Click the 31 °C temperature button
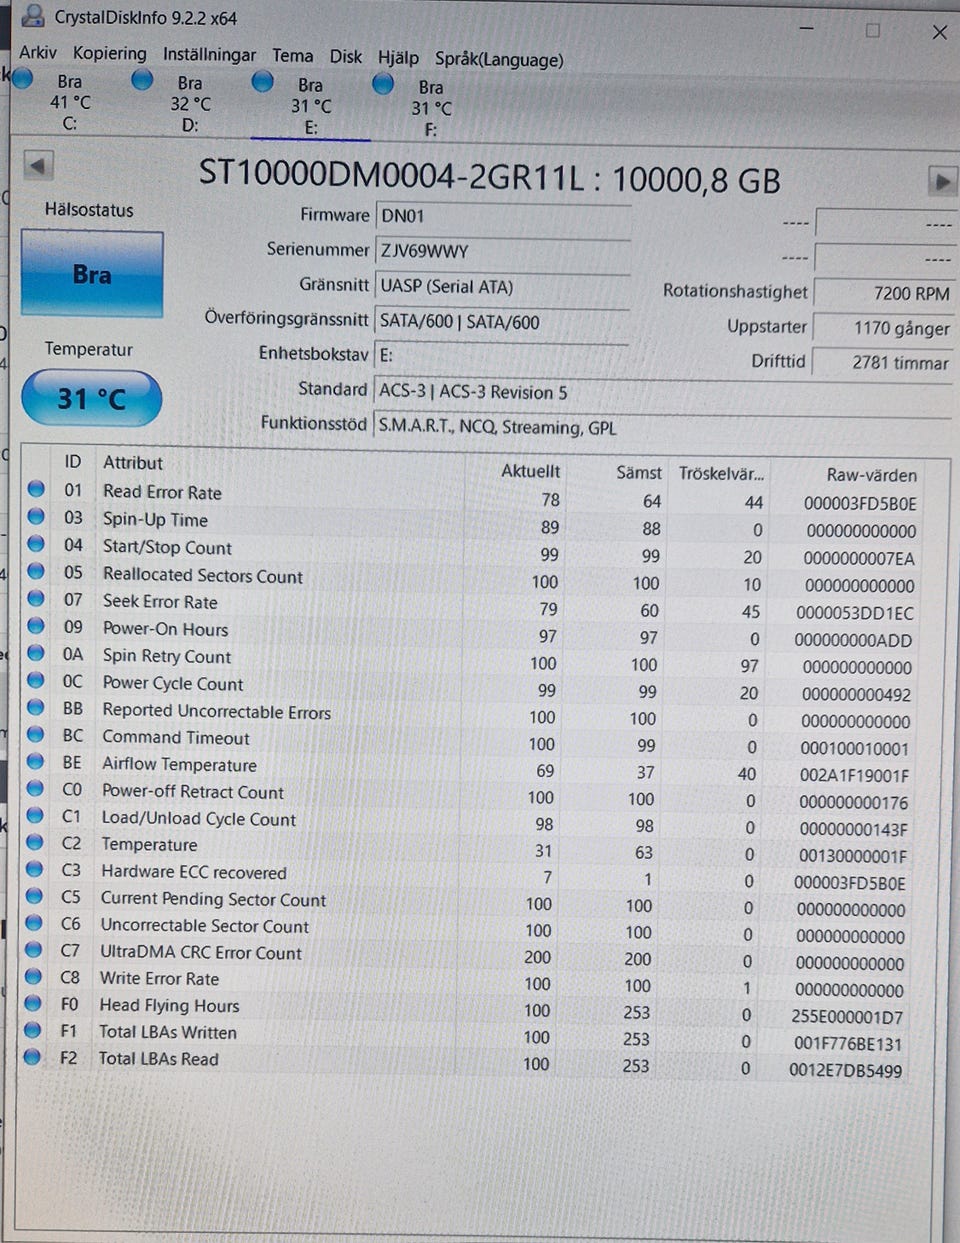 [91, 398]
